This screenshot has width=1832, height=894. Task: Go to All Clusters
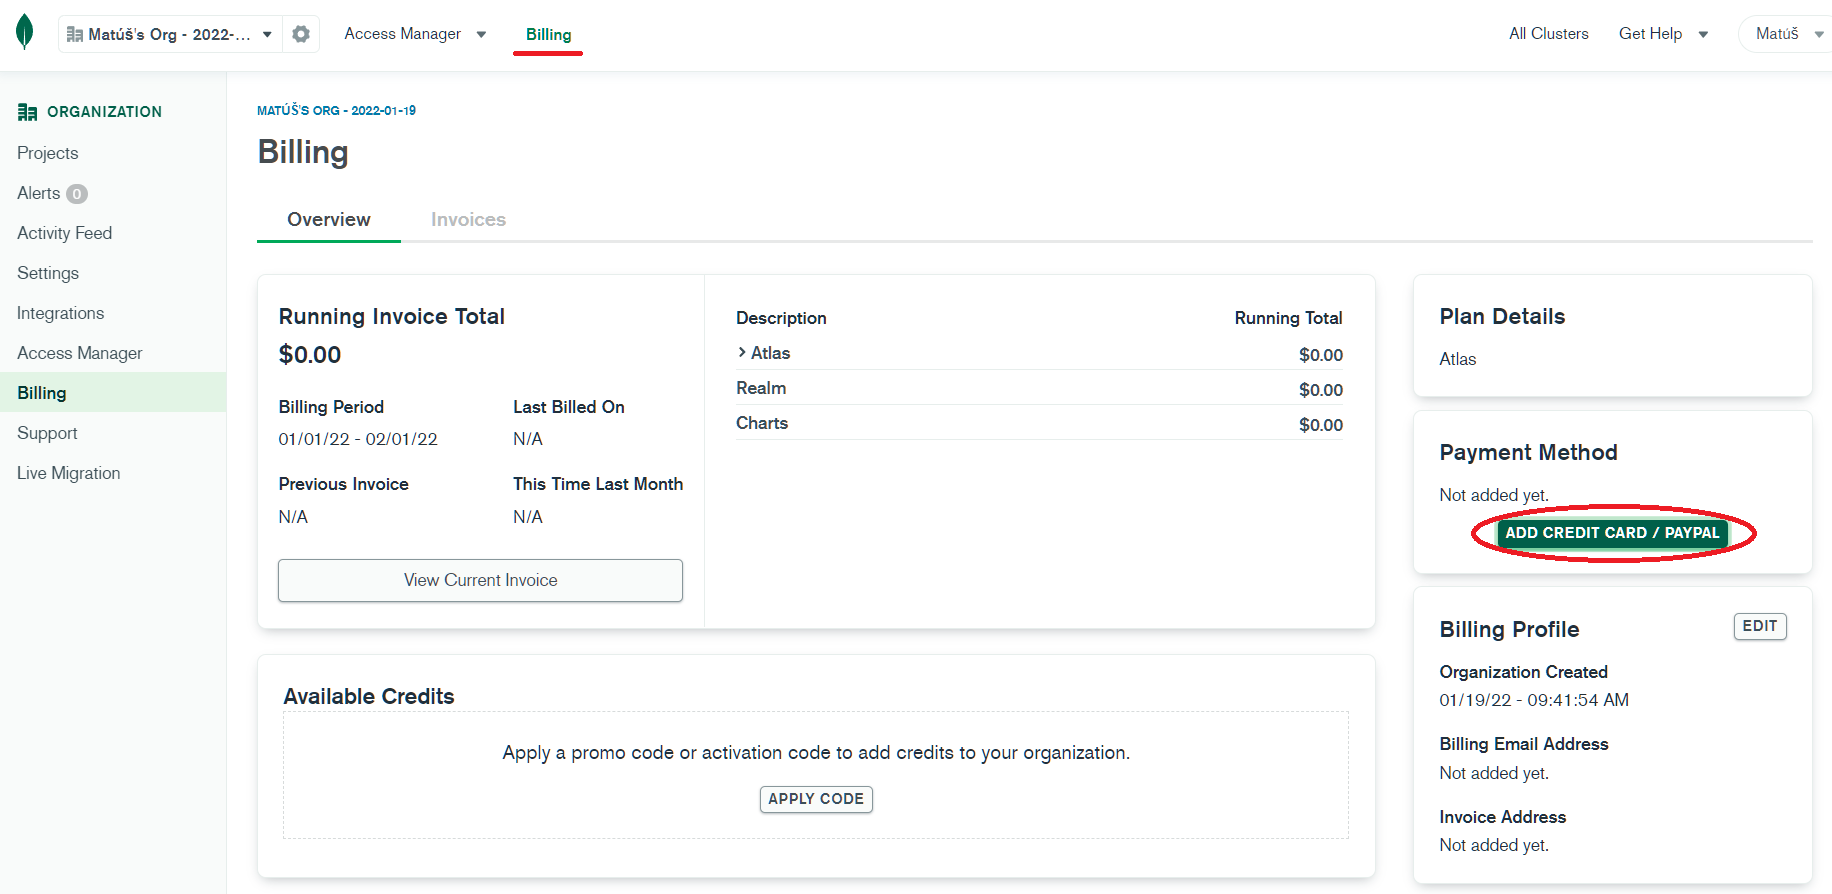pos(1548,34)
